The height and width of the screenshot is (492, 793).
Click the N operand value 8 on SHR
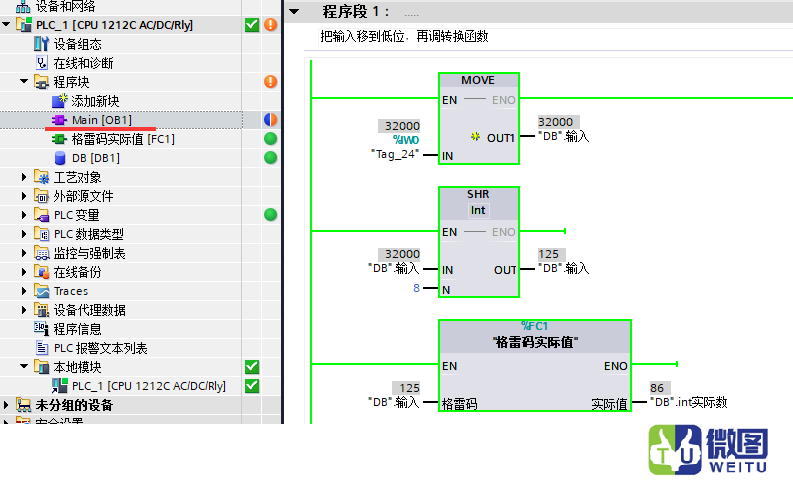416,288
